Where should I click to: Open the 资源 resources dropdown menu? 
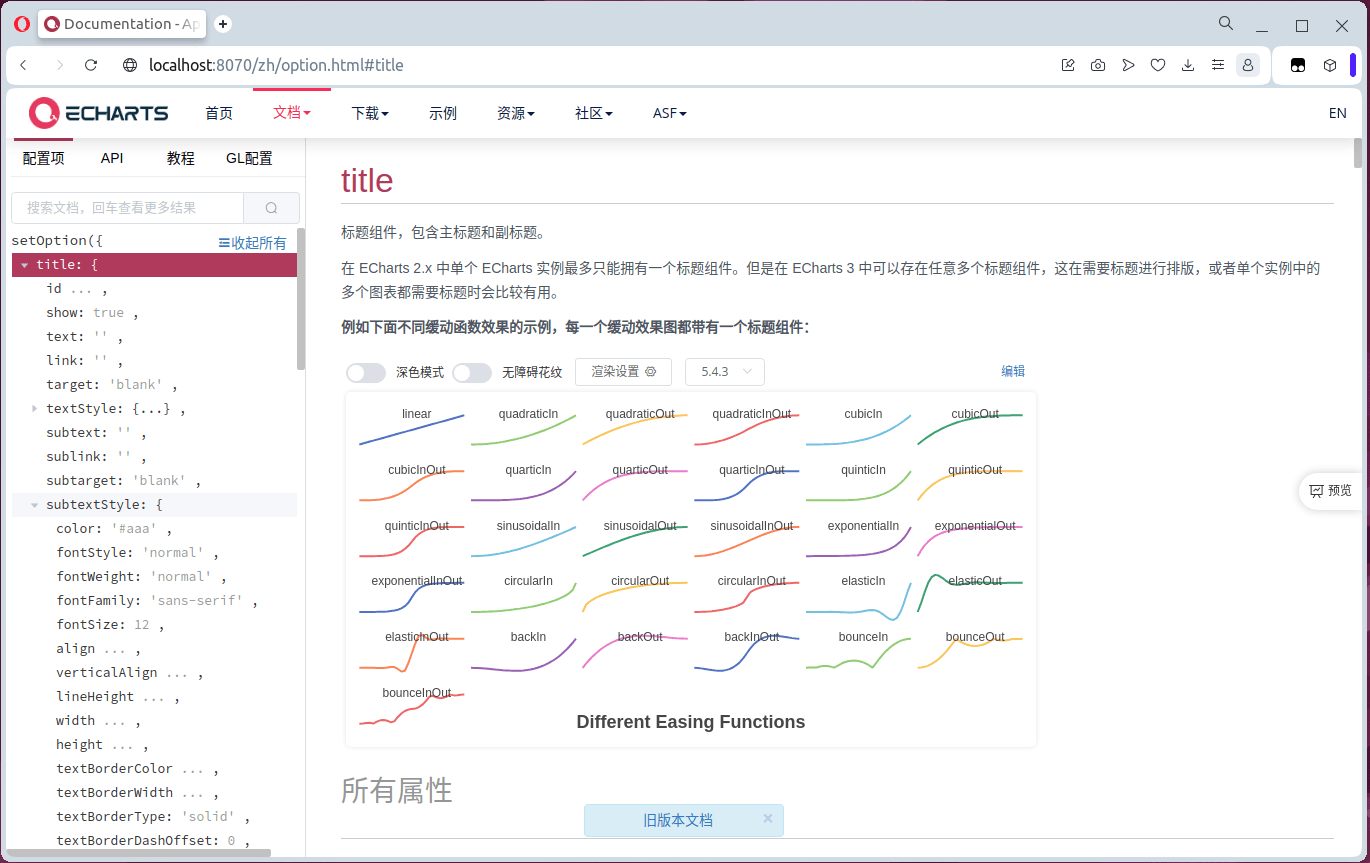[516, 113]
